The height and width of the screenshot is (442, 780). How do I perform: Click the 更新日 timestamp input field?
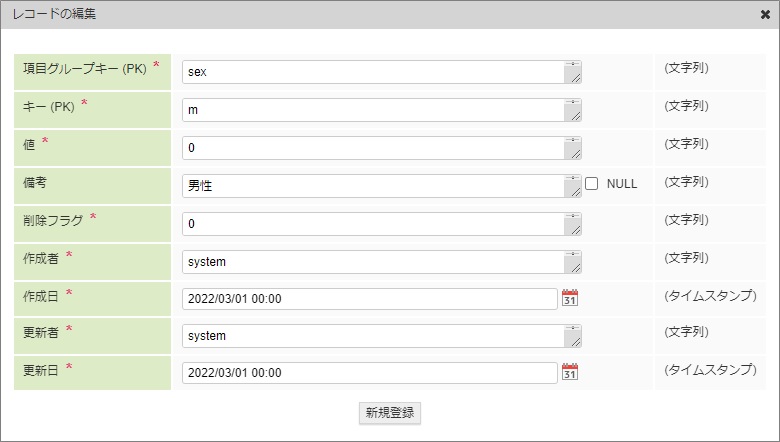click(x=369, y=373)
